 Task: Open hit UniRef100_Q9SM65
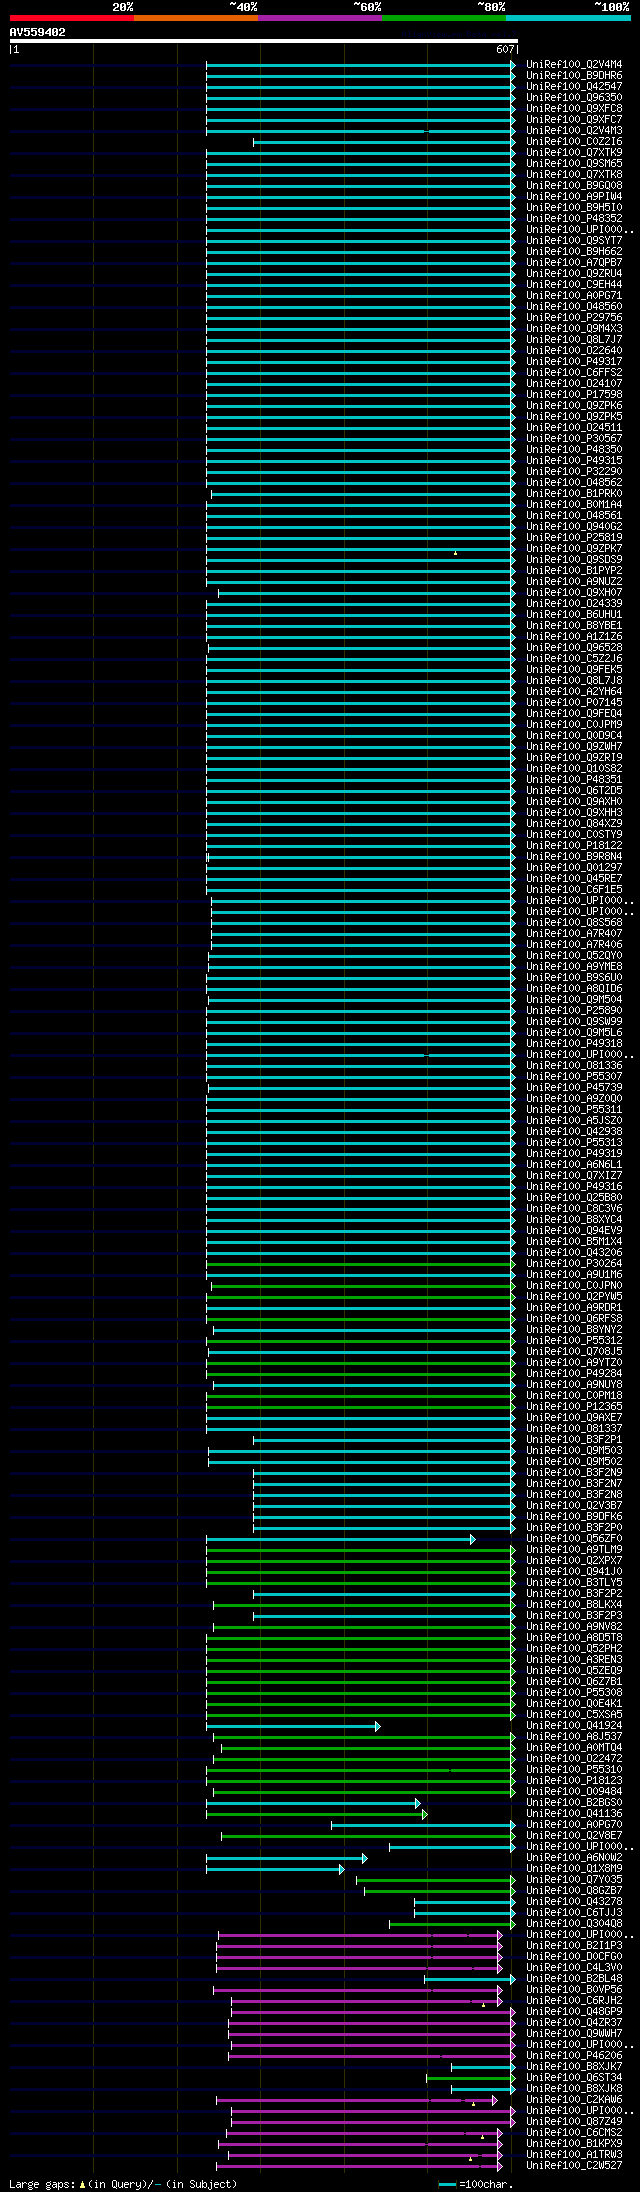(x=574, y=163)
